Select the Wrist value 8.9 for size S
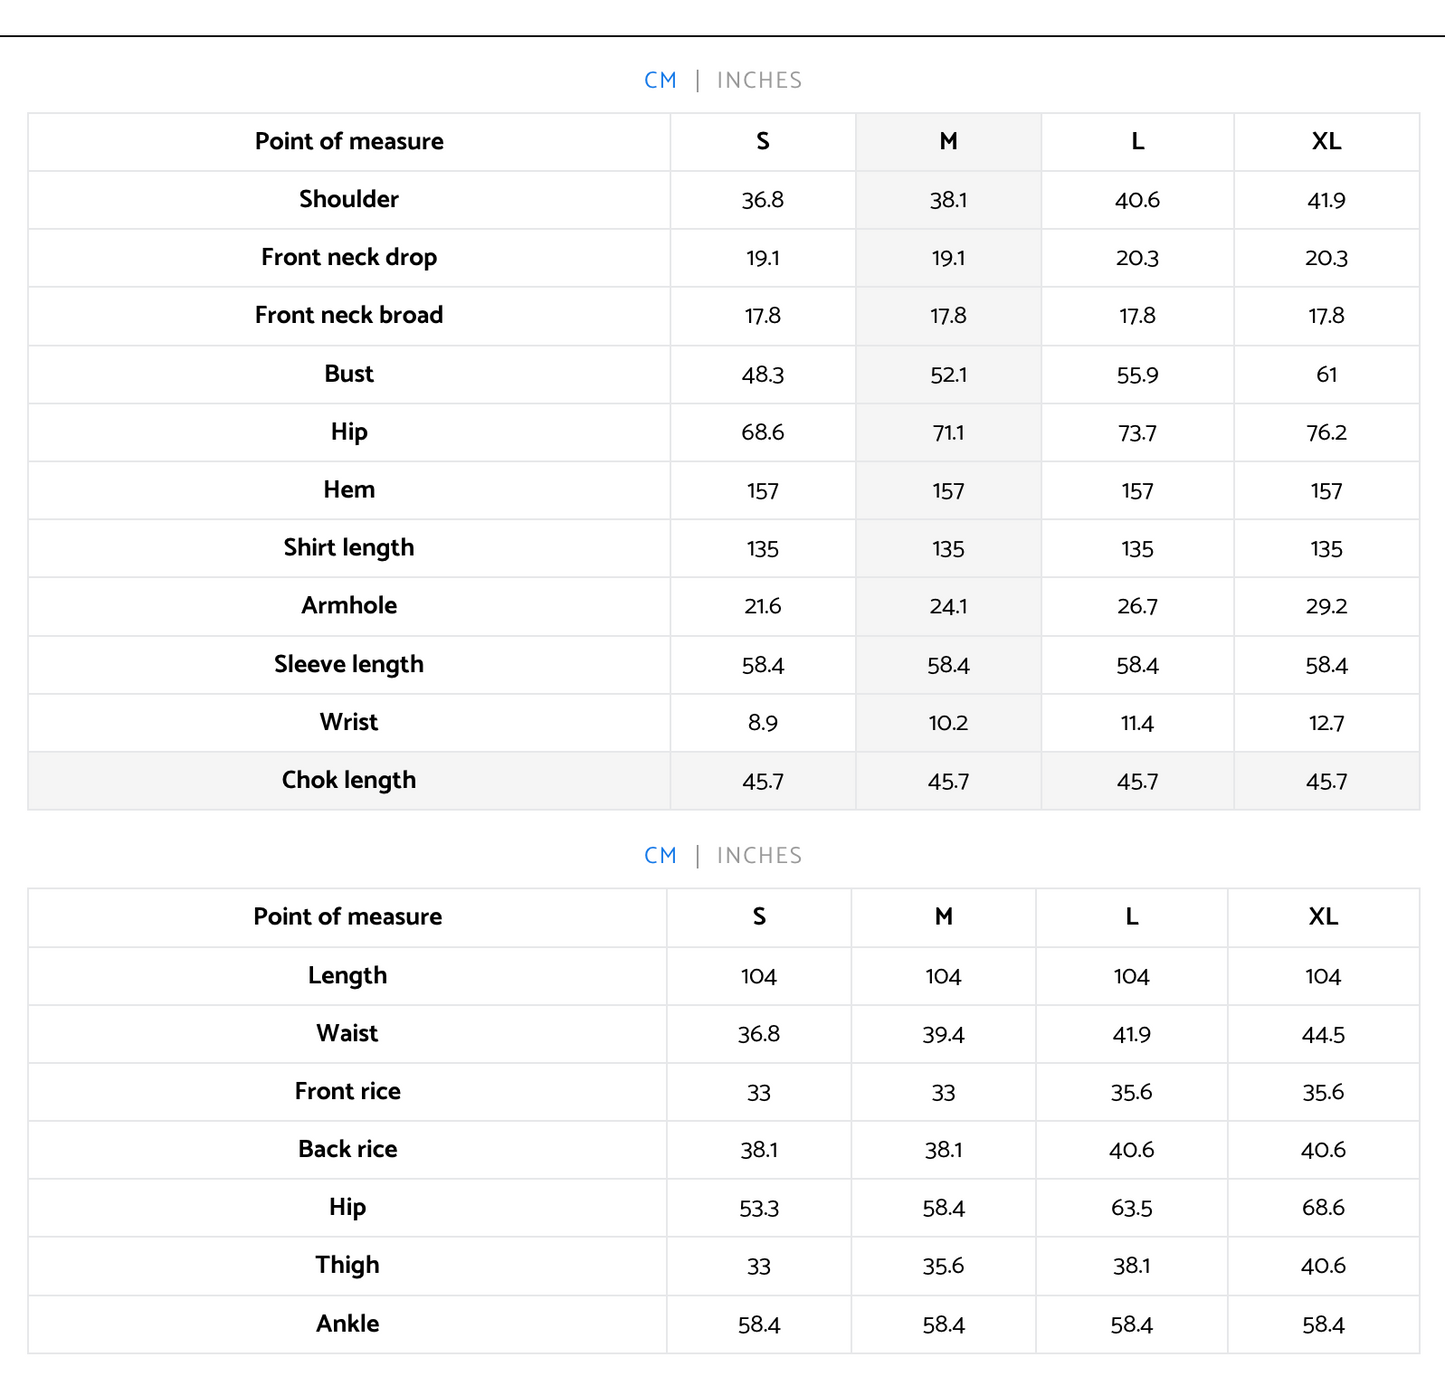The height and width of the screenshot is (1395, 1445). click(x=762, y=723)
